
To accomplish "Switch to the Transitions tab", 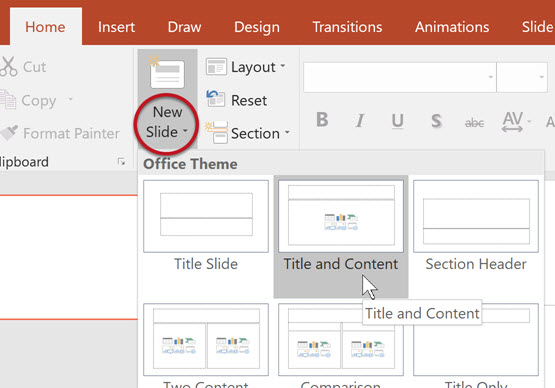I will coord(347,27).
